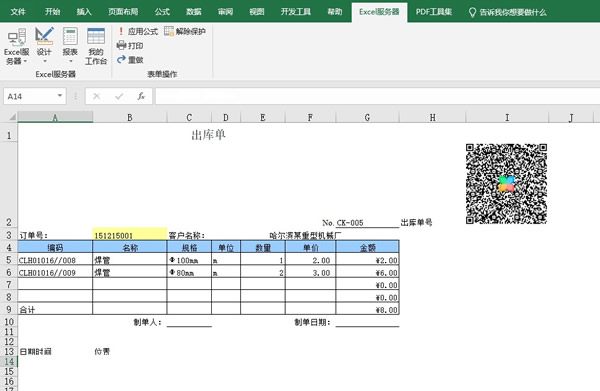Screen dimensions: 600x391
Task: Select column G header
Action: [367, 117]
